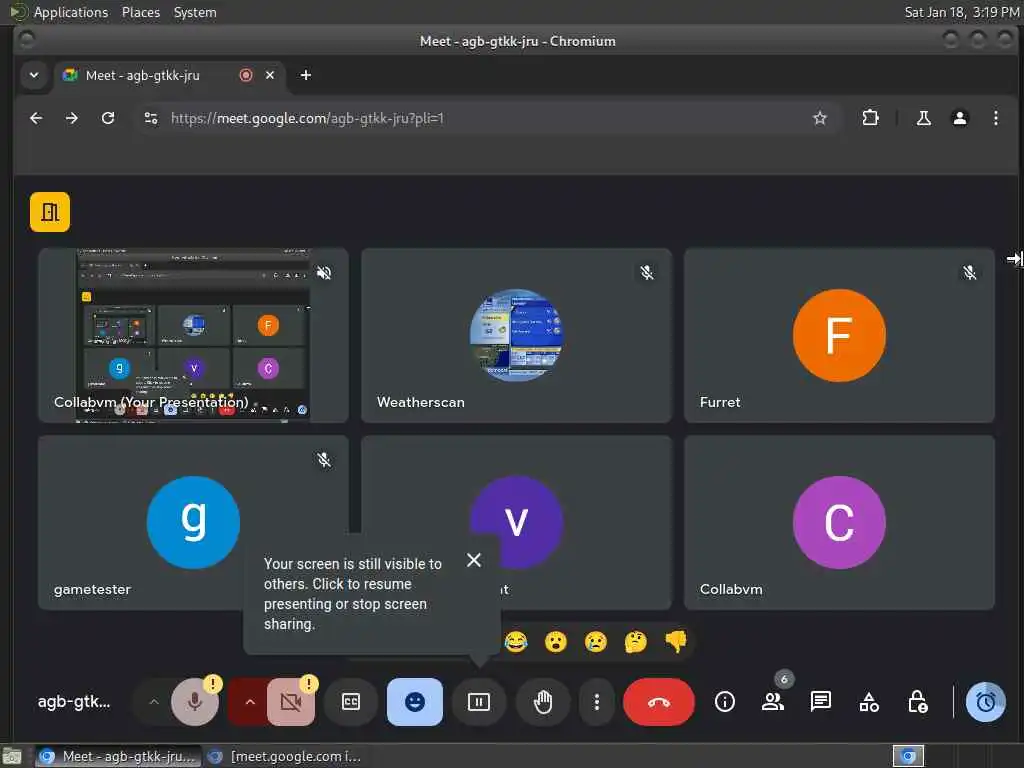The width and height of the screenshot is (1024, 768).
Task: Send the laughing emoji reaction
Action: (516, 642)
